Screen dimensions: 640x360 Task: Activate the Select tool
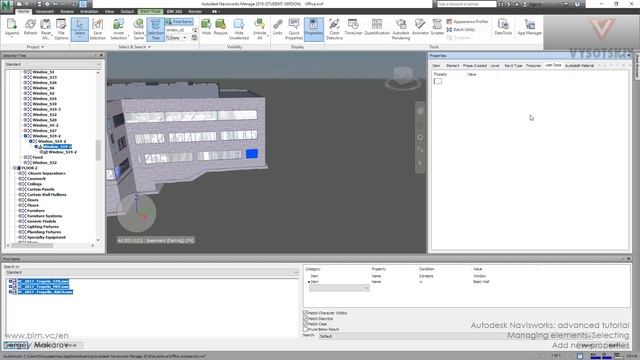point(80,29)
